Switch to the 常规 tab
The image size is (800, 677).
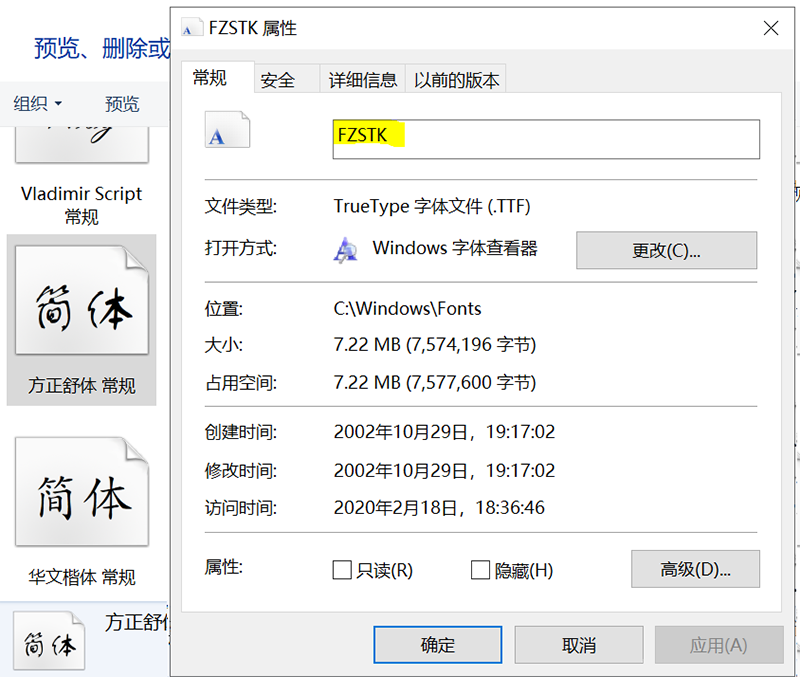pos(218,78)
